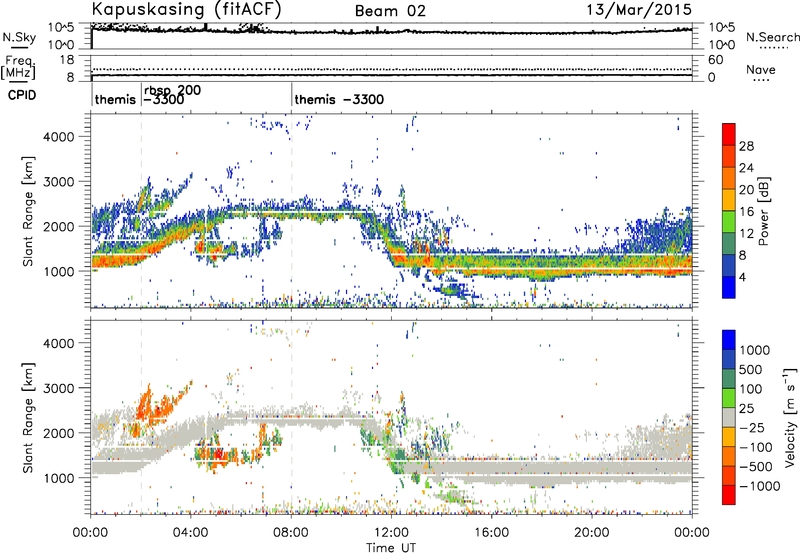800x554 pixels.
Task: Click the dashed CPID change line at 08:00 in power panel
Action: click(291, 210)
